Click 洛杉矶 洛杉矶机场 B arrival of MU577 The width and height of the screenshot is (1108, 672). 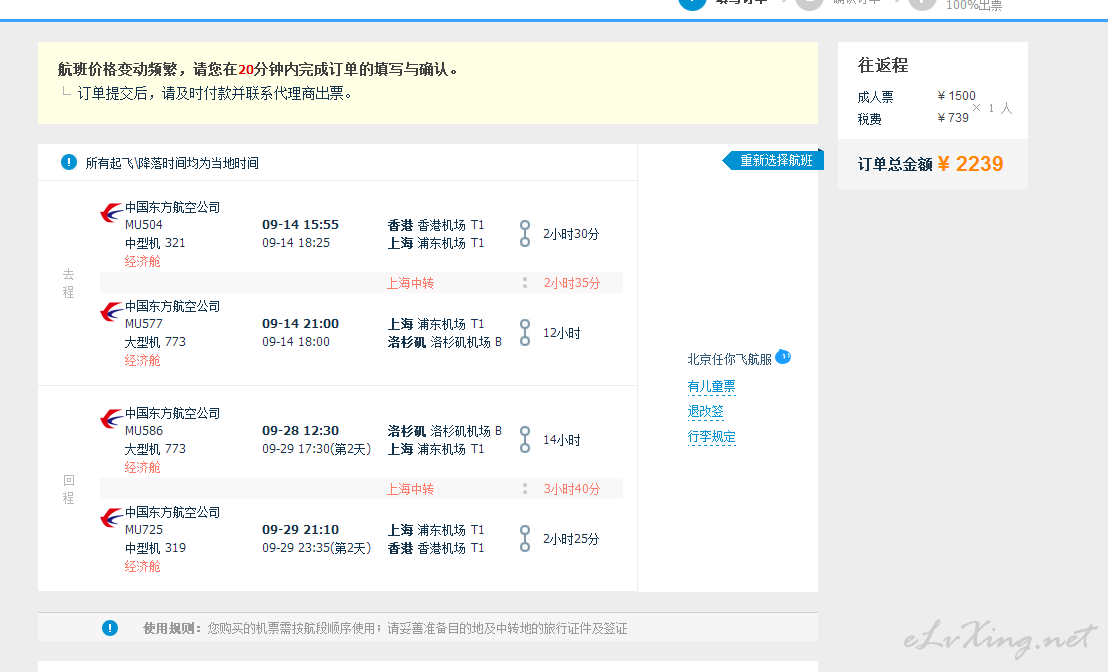[x=444, y=342]
